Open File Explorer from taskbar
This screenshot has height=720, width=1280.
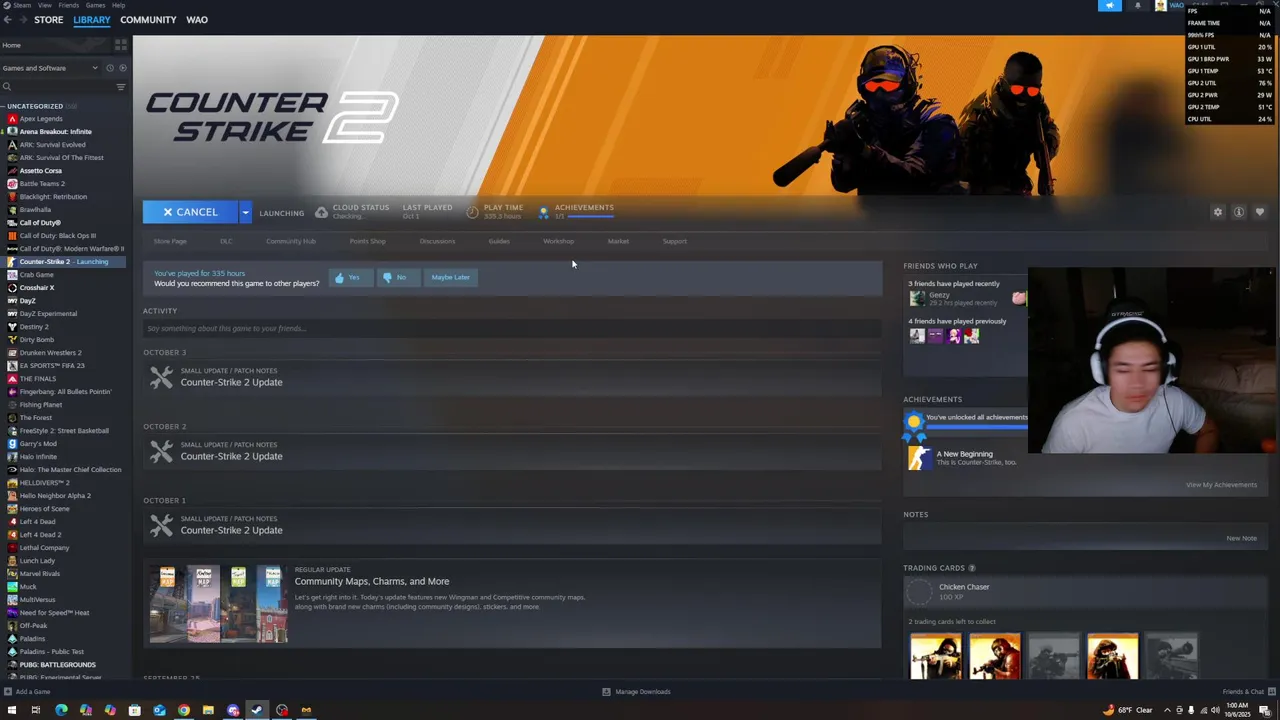coord(208,710)
